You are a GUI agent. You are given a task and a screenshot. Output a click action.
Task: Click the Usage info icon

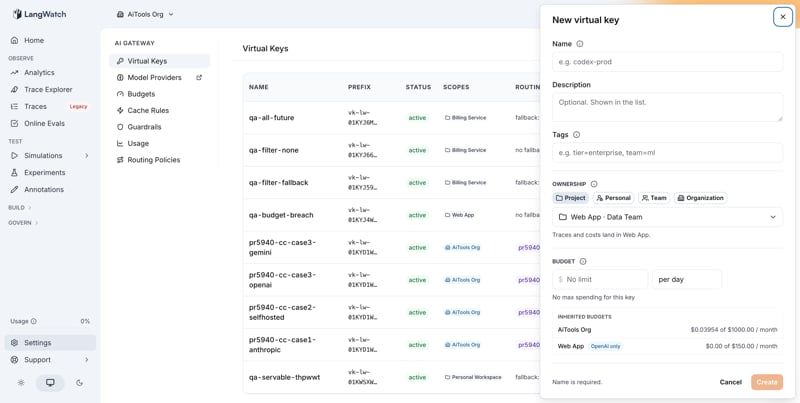pos(34,321)
